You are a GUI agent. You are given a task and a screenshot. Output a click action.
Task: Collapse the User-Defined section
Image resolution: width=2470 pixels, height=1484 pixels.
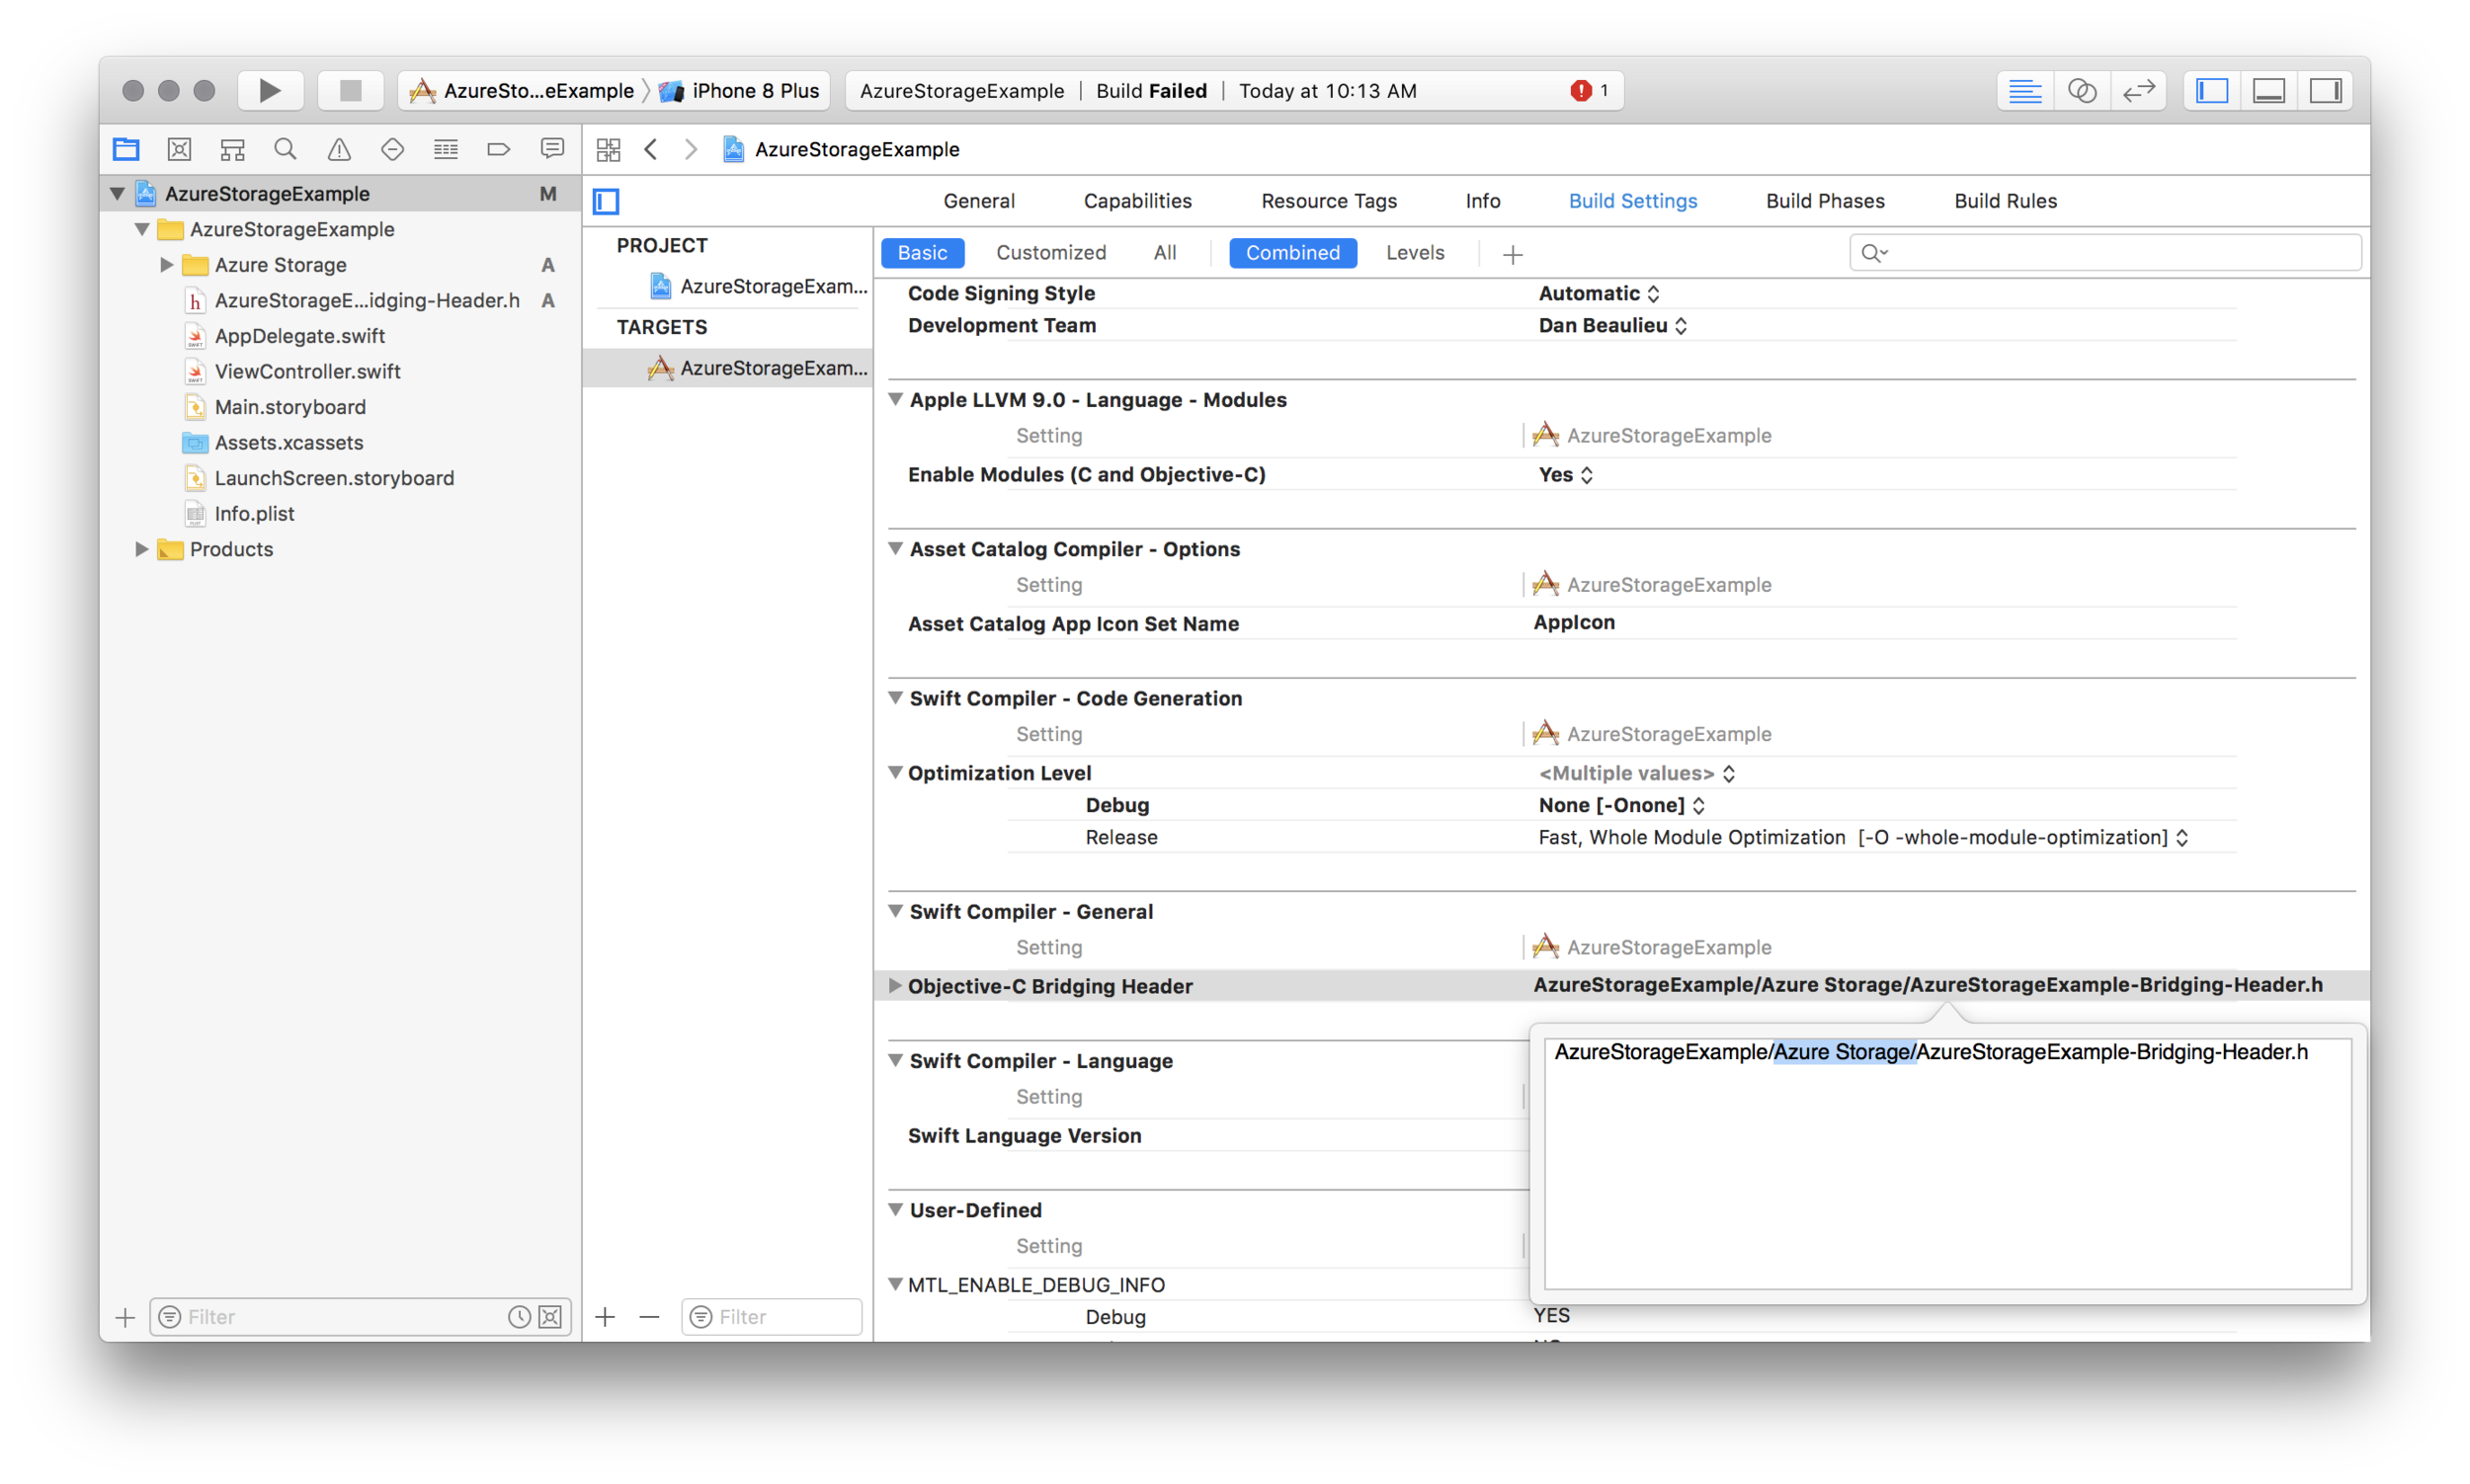point(895,1209)
